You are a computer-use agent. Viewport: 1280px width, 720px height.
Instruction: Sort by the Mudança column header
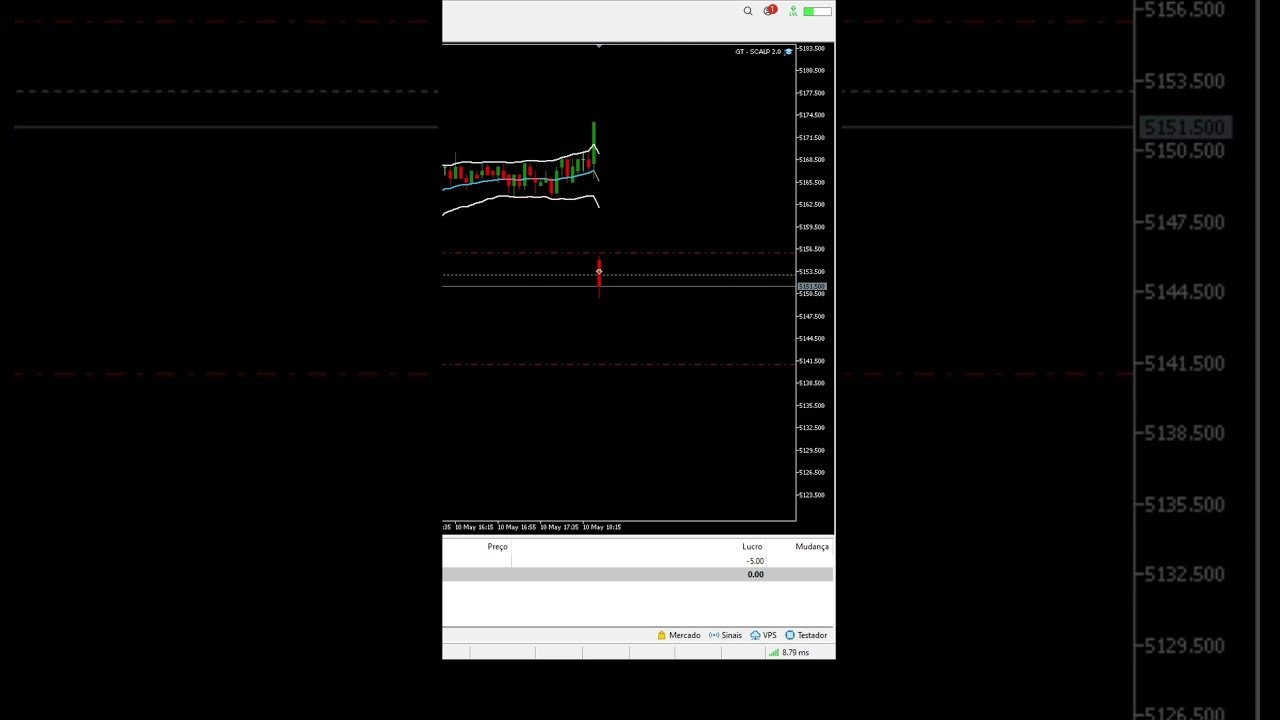coord(812,547)
